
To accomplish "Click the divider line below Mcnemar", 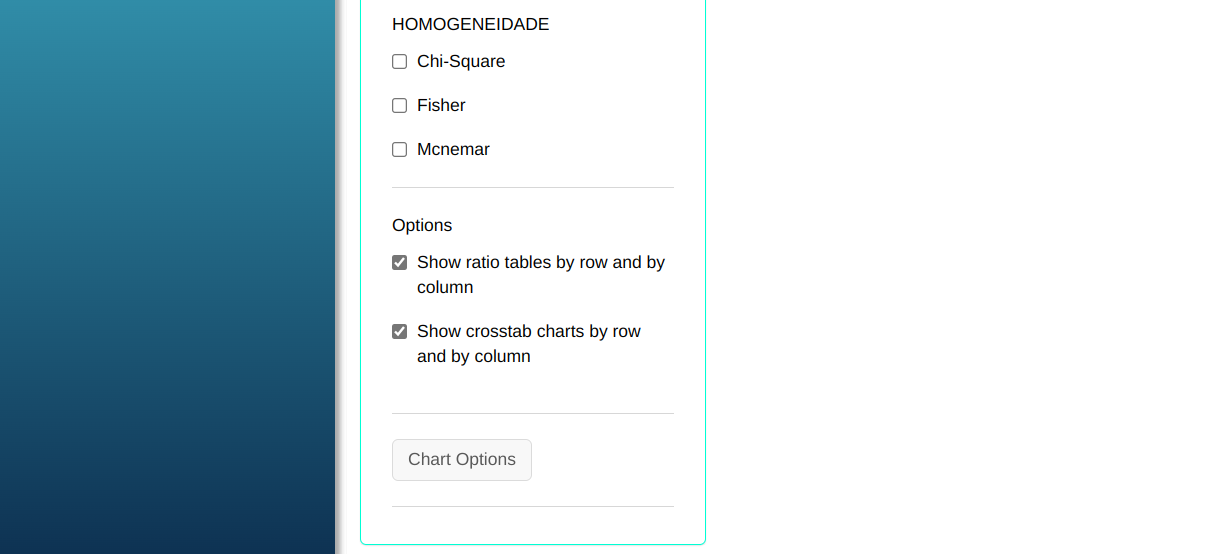I will 533,187.
